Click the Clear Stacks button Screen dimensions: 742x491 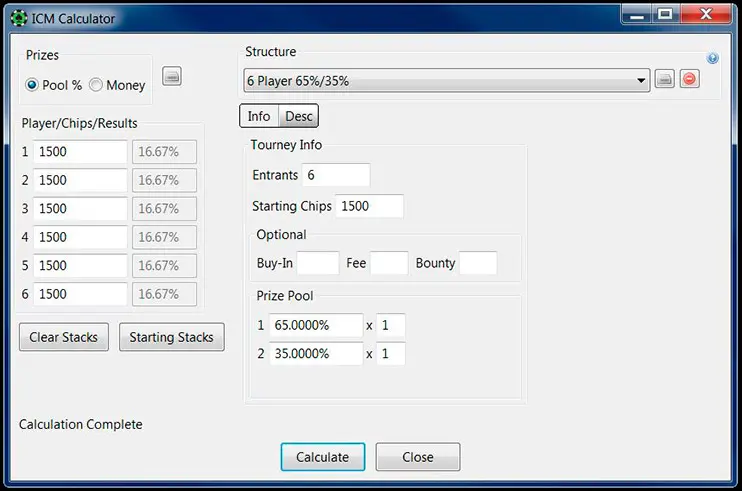(64, 337)
